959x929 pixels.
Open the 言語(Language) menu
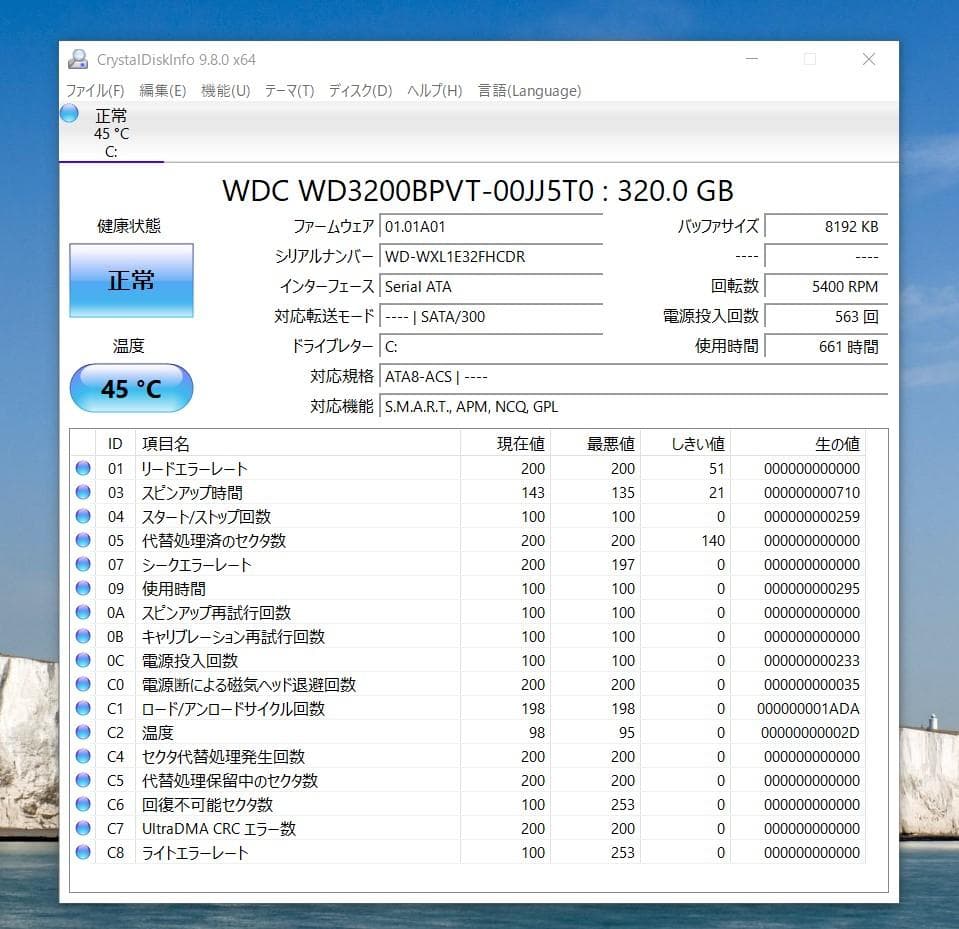[x=529, y=91]
